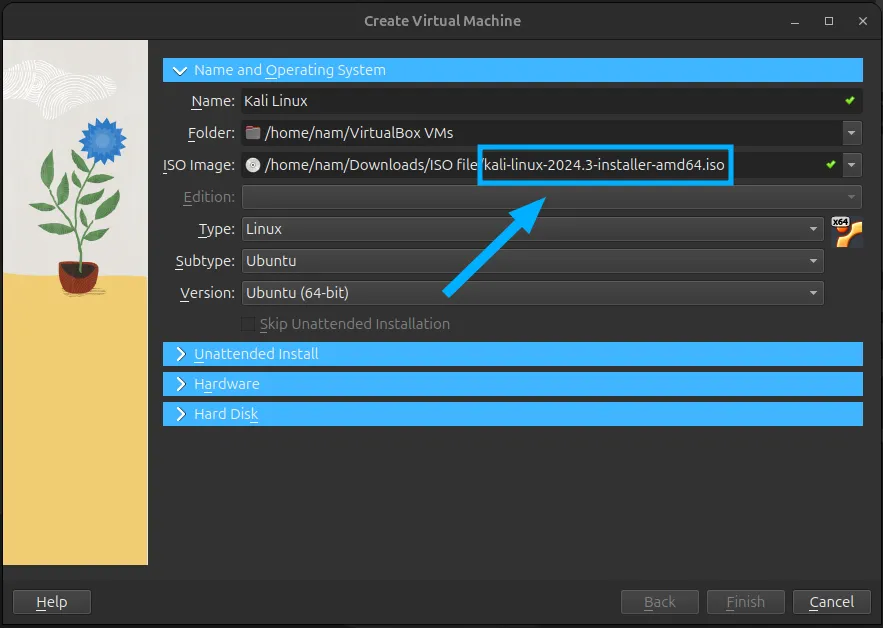
Task: Click the chevron icon beside Hard Disk
Action: pyautogui.click(x=180, y=414)
